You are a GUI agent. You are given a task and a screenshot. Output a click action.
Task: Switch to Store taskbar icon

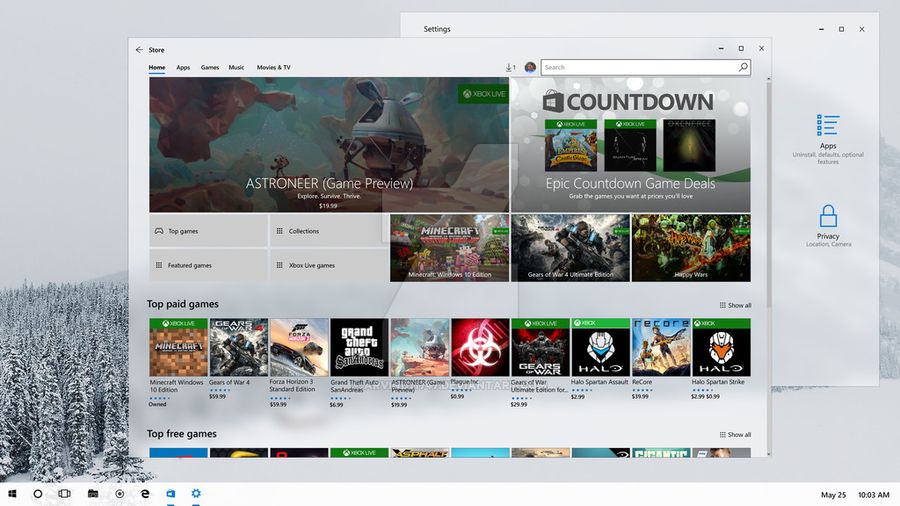(x=170, y=493)
